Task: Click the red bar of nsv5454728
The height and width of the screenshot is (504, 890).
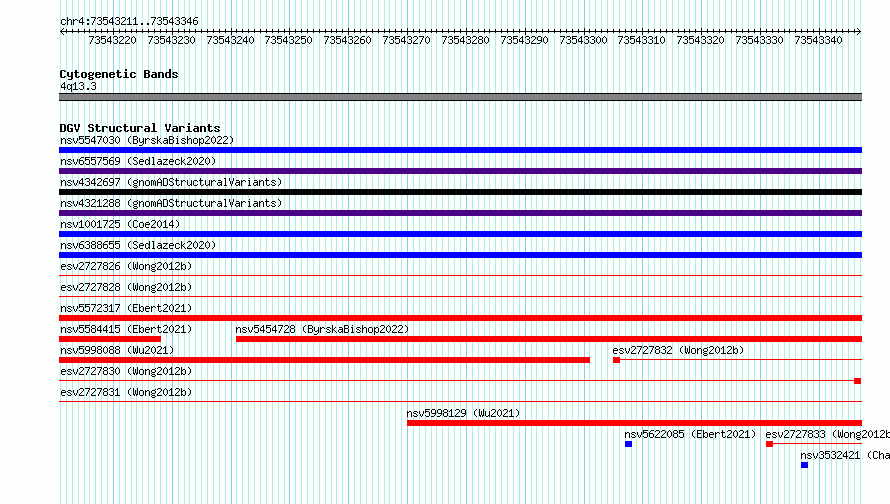Action: point(549,339)
